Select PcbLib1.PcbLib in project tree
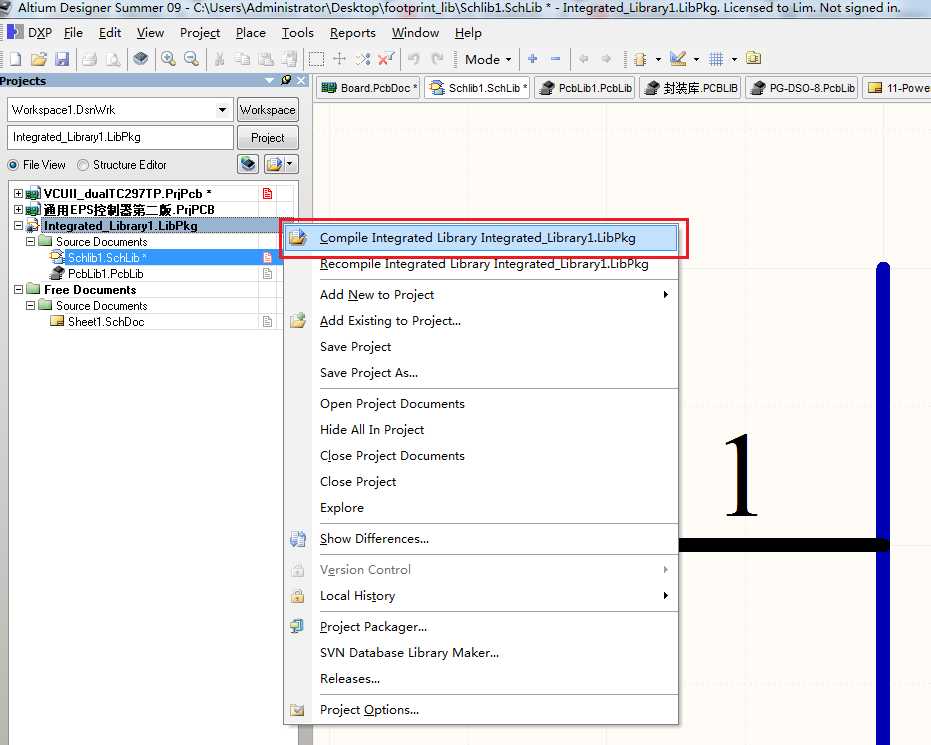Screen dimensions: 931x745 pyautogui.click(x=105, y=274)
